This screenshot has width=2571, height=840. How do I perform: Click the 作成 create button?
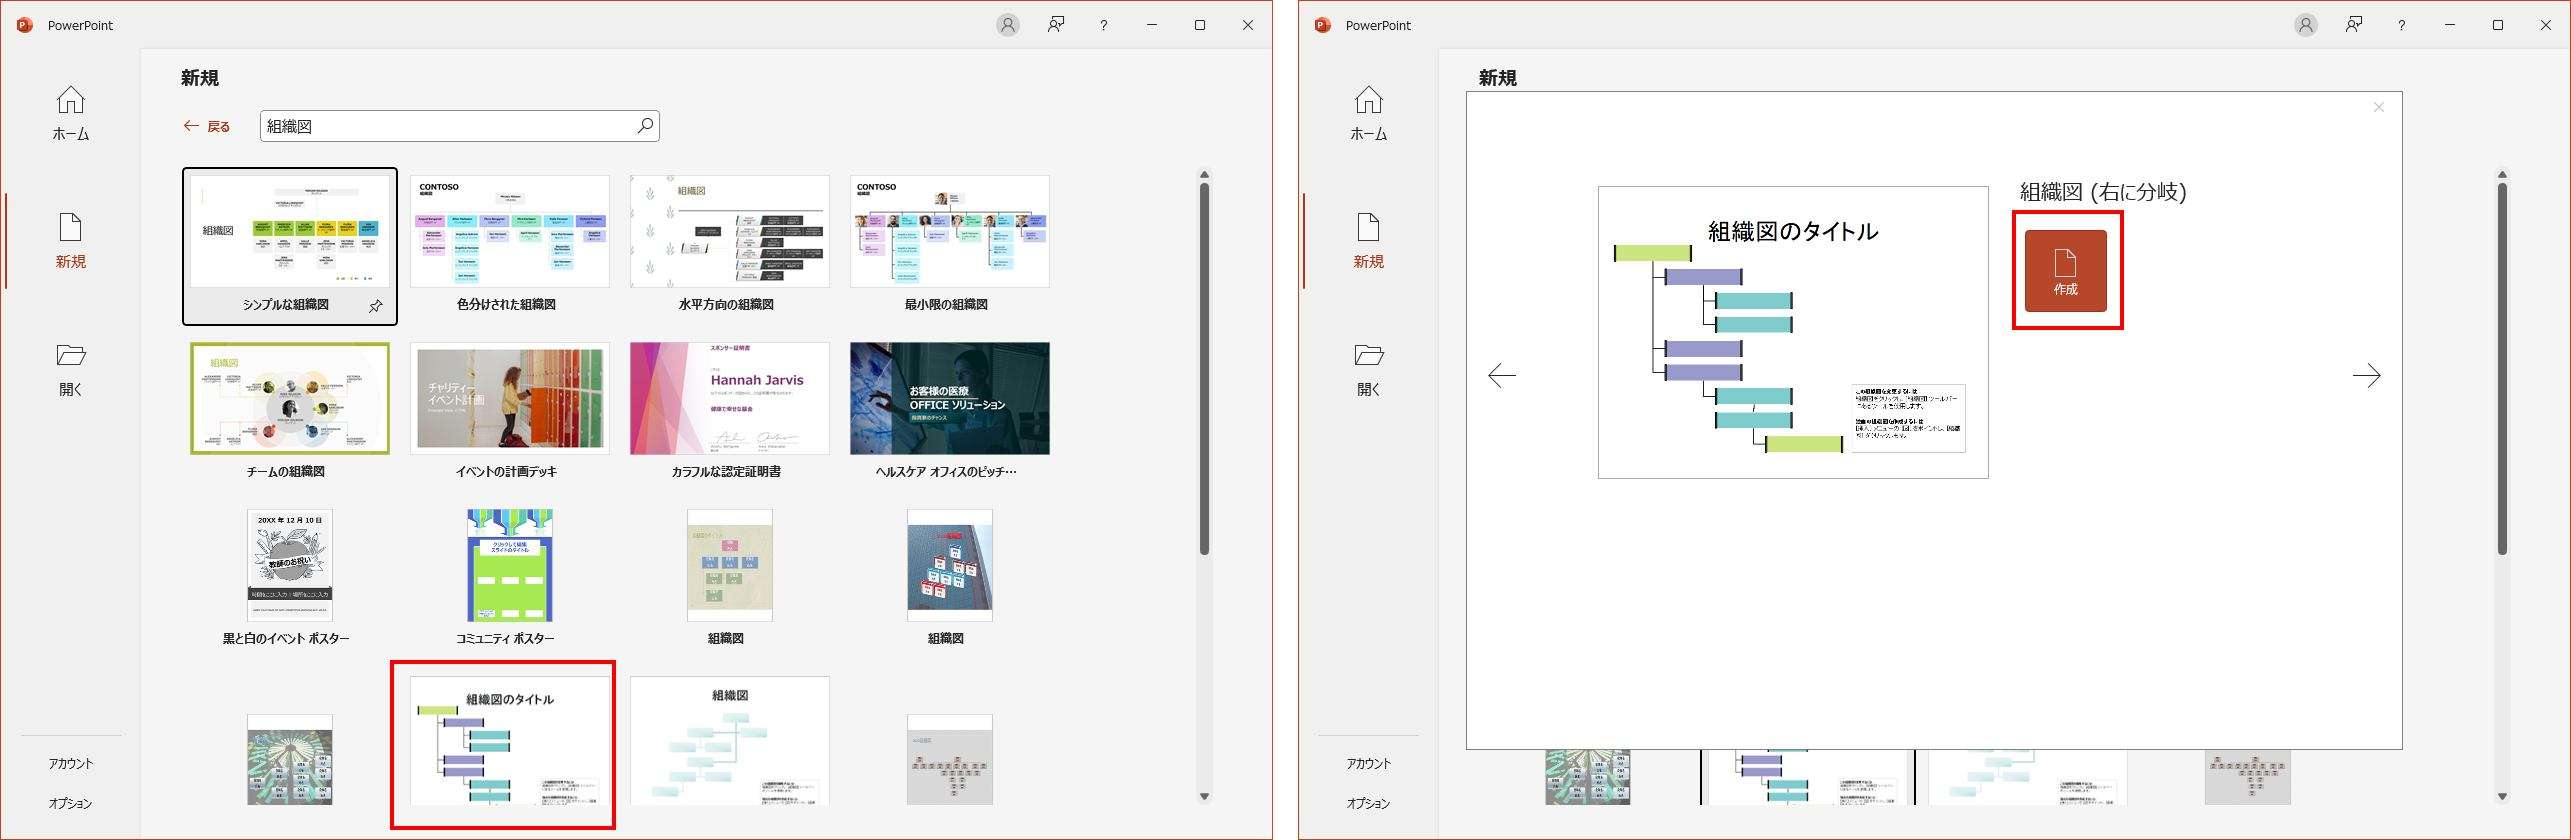2066,271
